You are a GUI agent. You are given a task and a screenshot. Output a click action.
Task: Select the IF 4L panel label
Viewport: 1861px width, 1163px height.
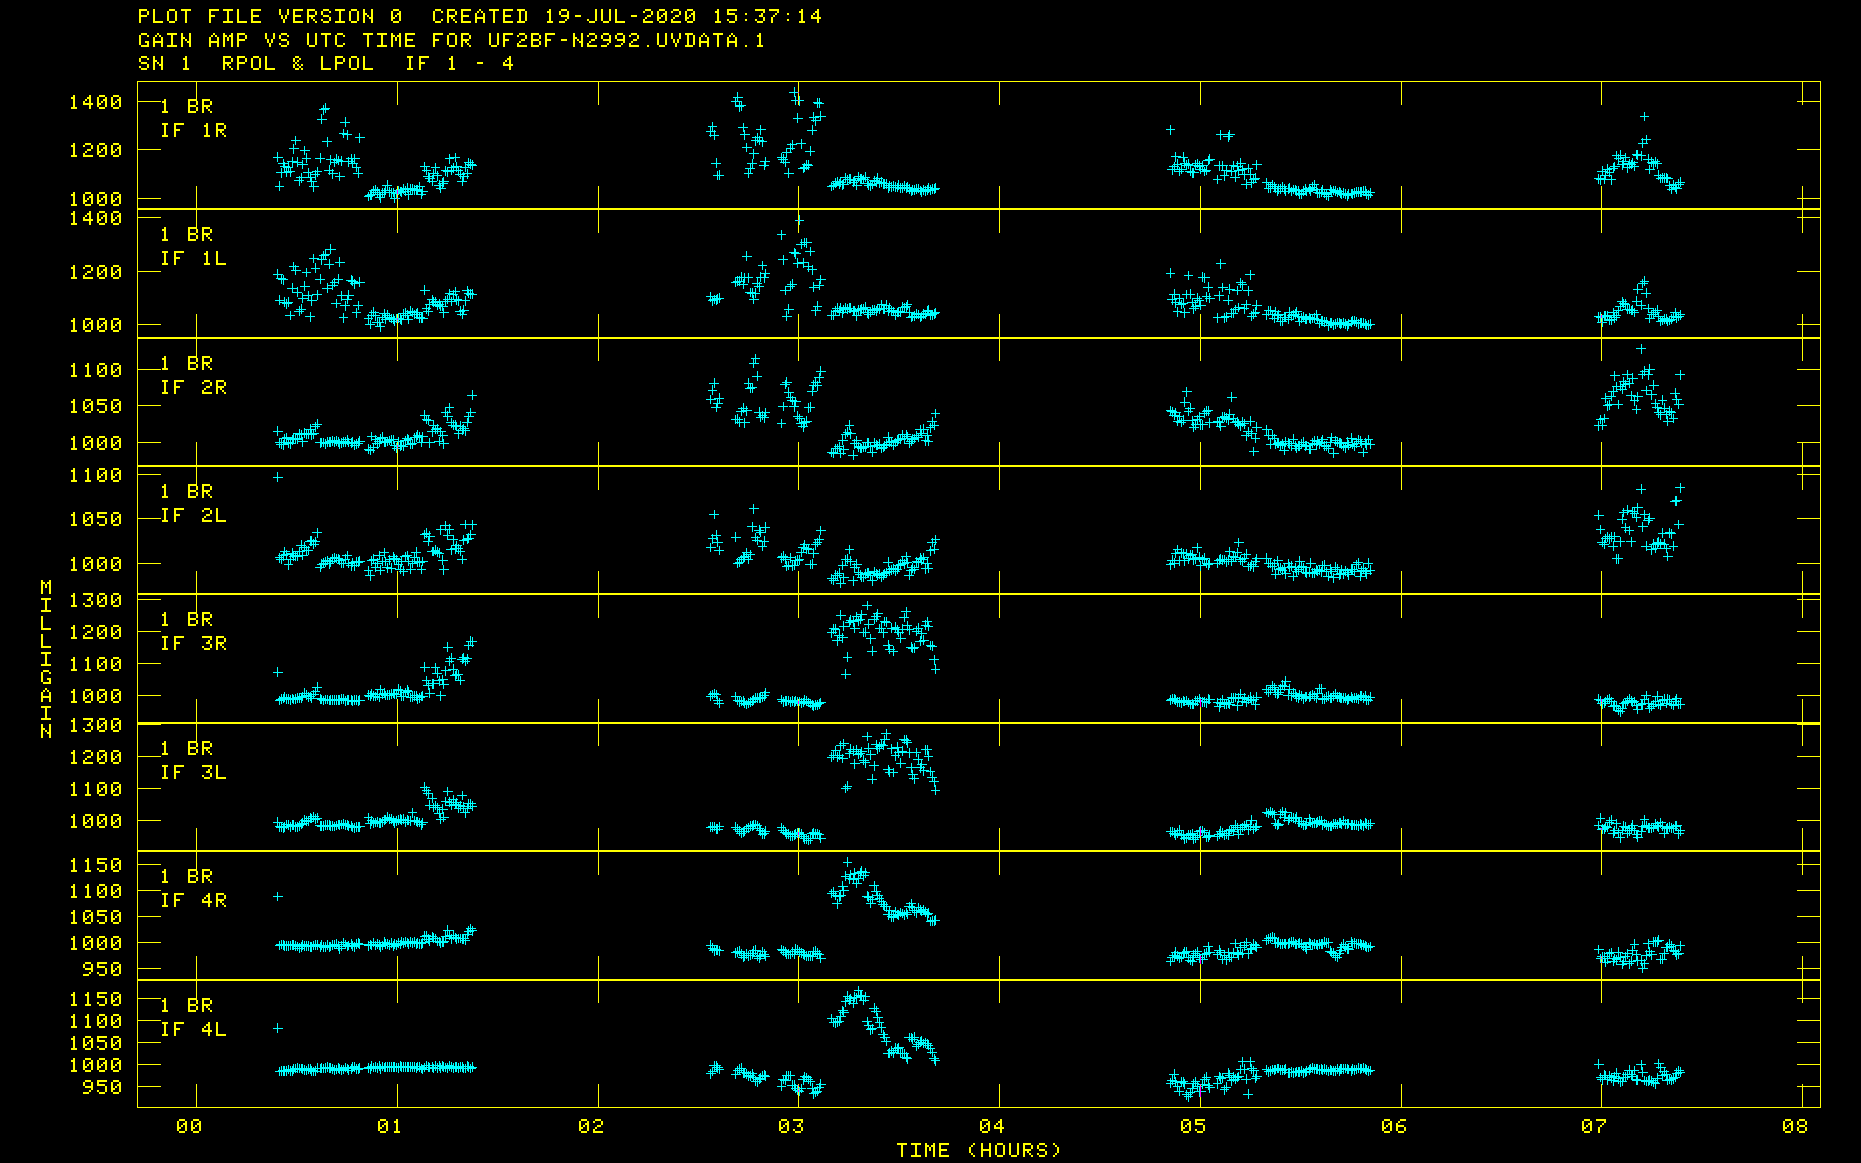click(x=193, y=1029)
